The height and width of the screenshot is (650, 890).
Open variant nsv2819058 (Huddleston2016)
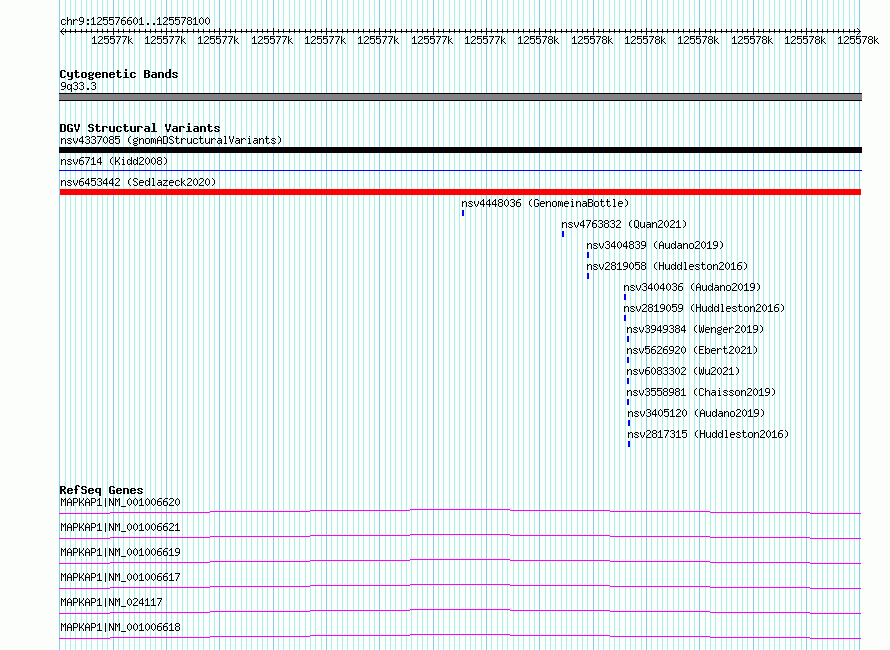coord(667,266)
